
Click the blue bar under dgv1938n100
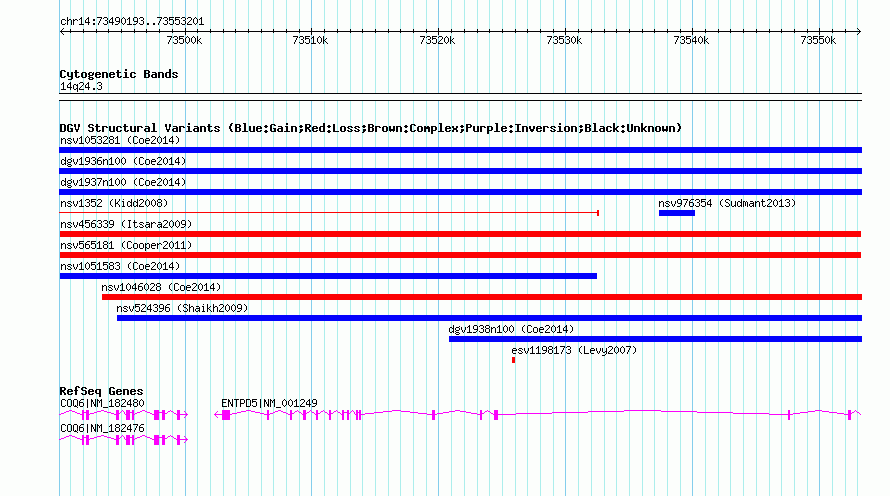[655, 339]
